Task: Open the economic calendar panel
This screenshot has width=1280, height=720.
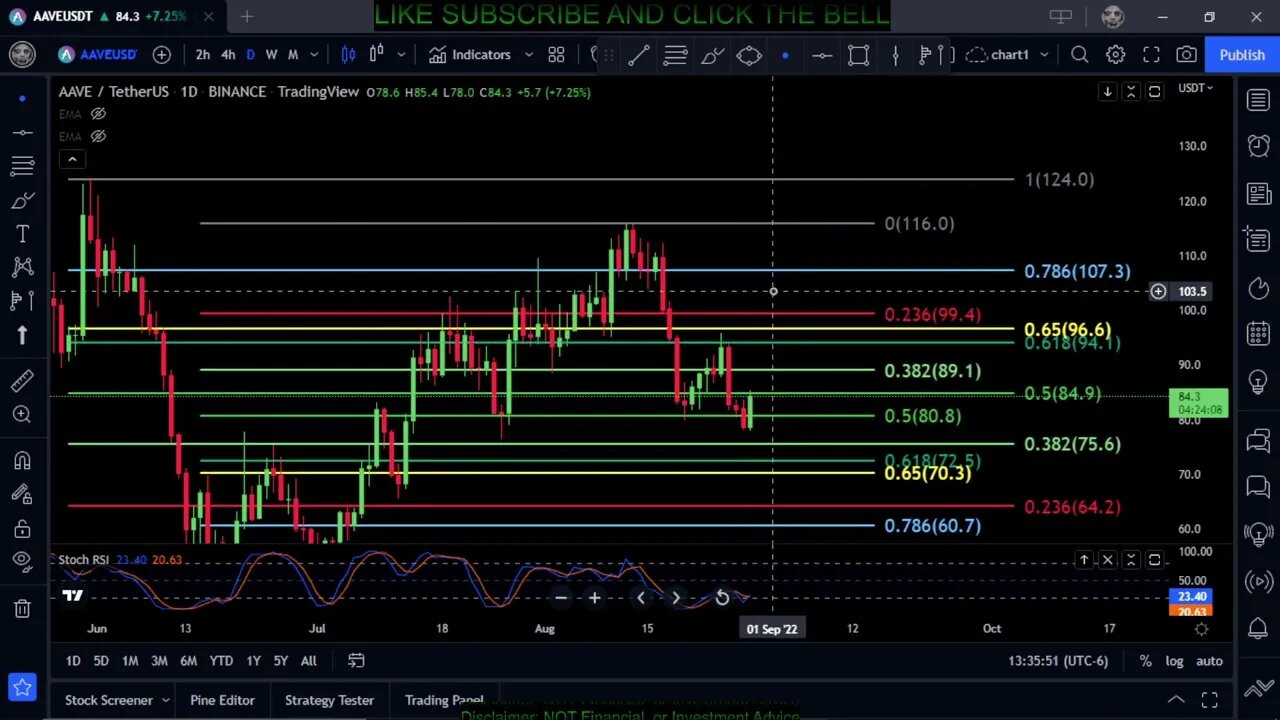Action: tap(1258, 334)
